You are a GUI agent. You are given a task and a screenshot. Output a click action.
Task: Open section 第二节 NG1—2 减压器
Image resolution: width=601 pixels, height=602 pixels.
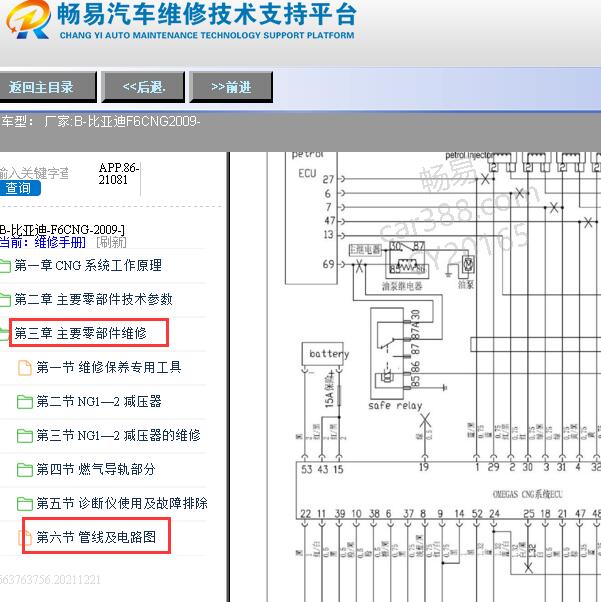point(99,401)
